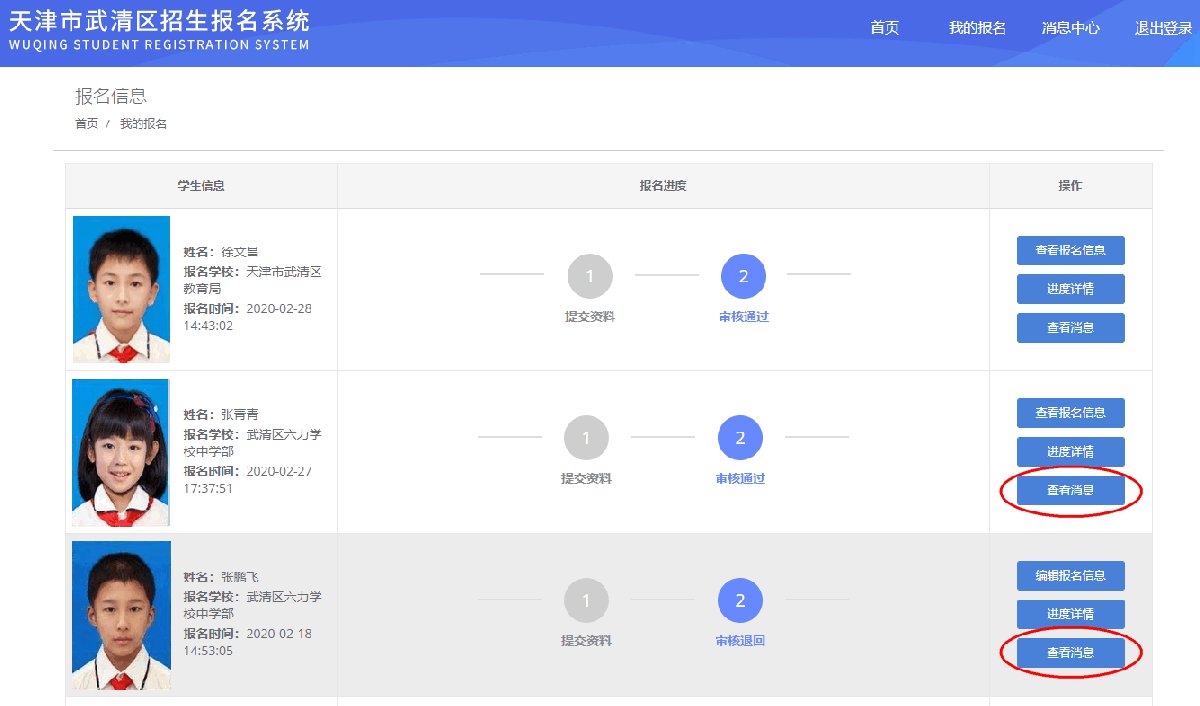Go to 消息中心 in navigation
The width and height of the screenshot is (1200, 706).
[1070, 28]
